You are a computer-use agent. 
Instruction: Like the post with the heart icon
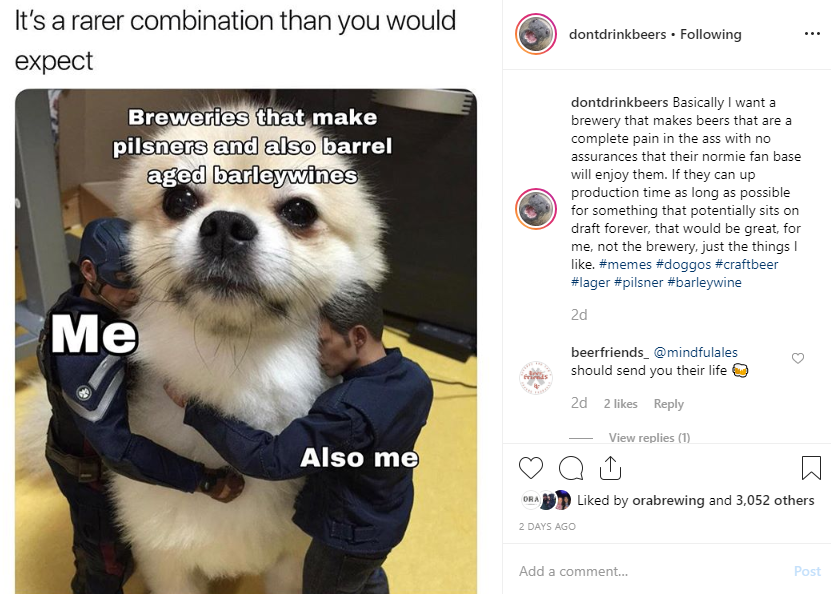531,468
